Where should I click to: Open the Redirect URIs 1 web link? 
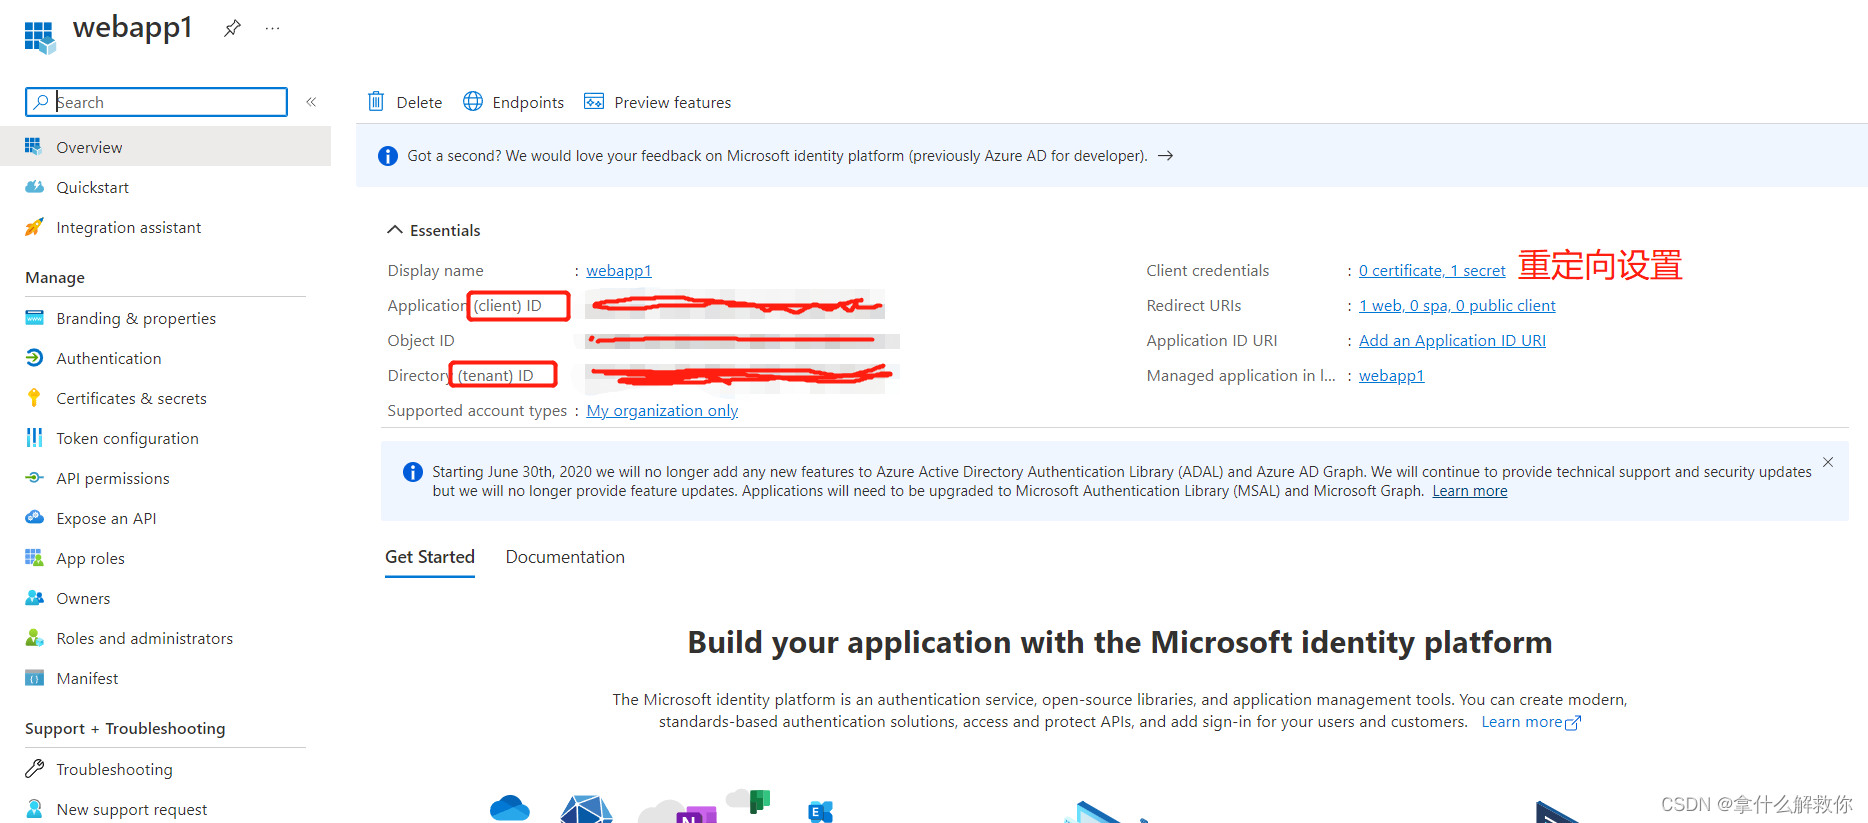(1457, 305)
